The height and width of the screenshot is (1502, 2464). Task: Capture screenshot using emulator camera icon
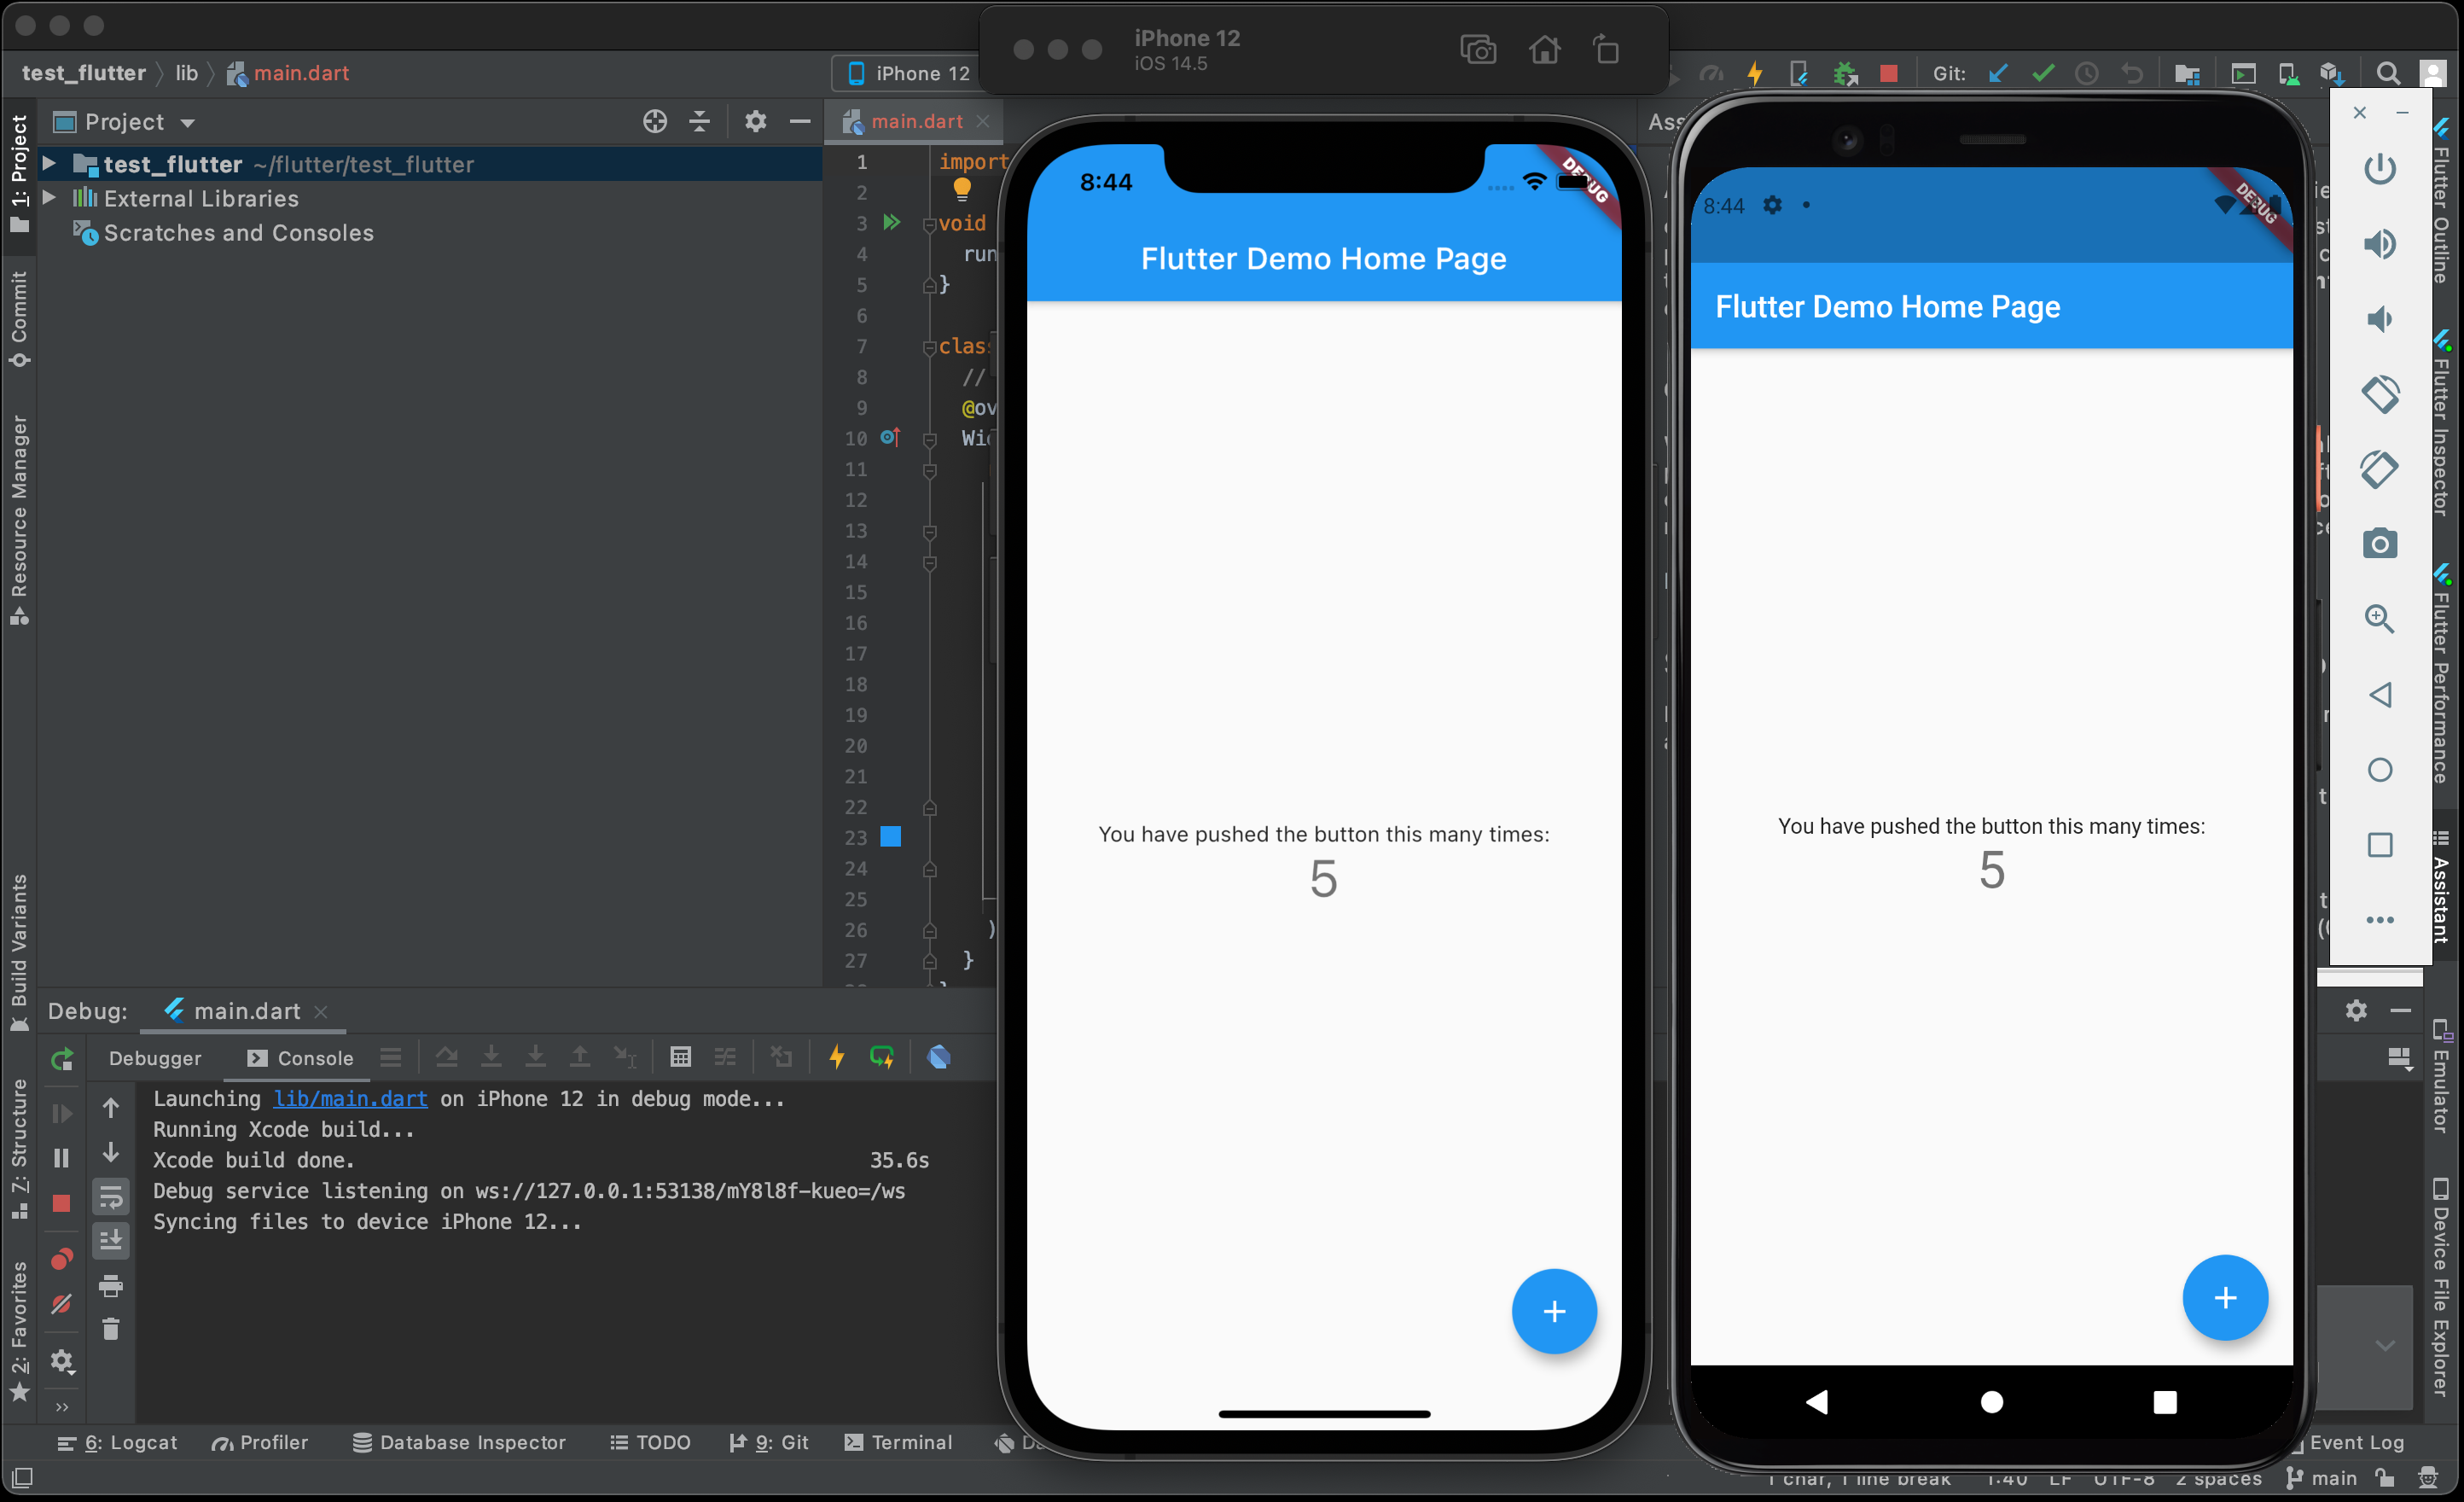click(x=2381, y=543)
